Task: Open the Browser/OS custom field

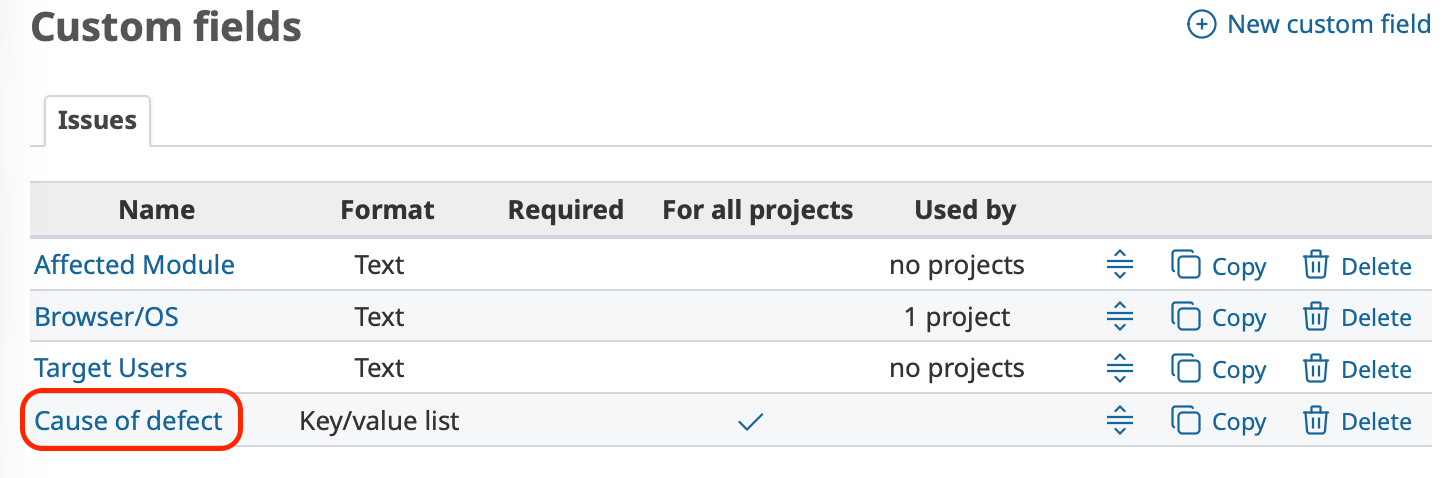Action: click(106, 317)
